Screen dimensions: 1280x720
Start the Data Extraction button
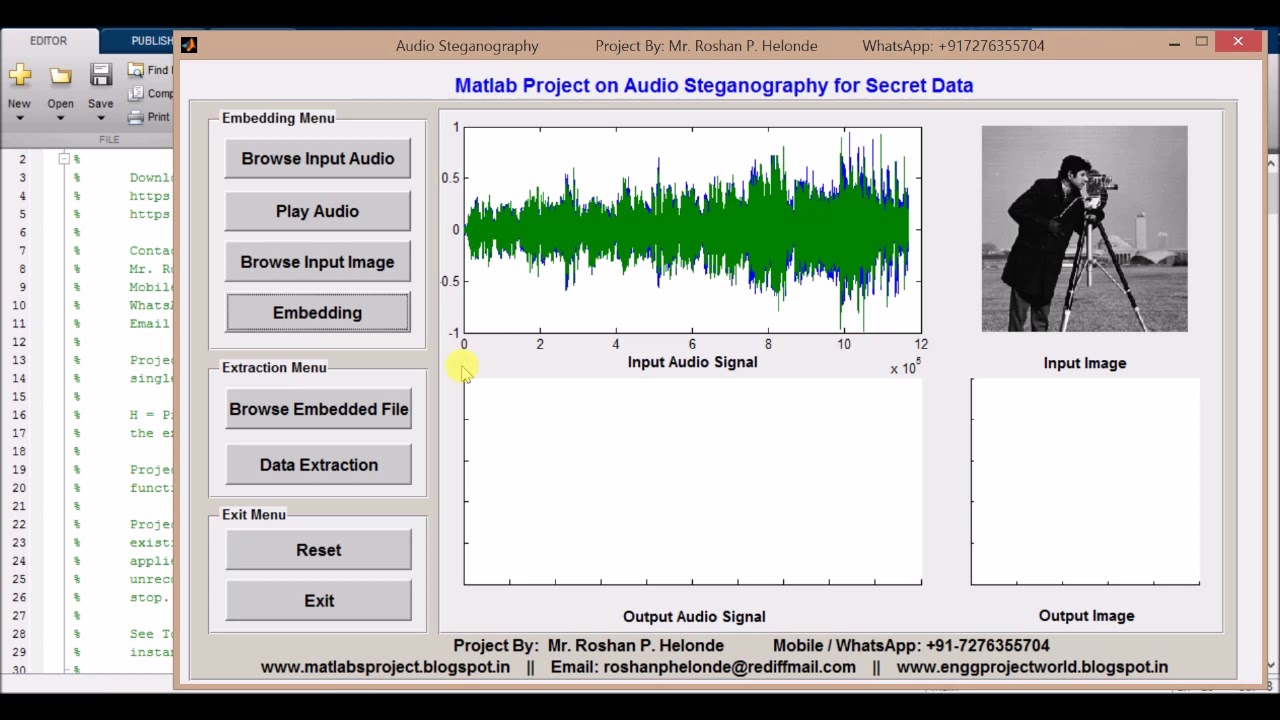point(318,465)
